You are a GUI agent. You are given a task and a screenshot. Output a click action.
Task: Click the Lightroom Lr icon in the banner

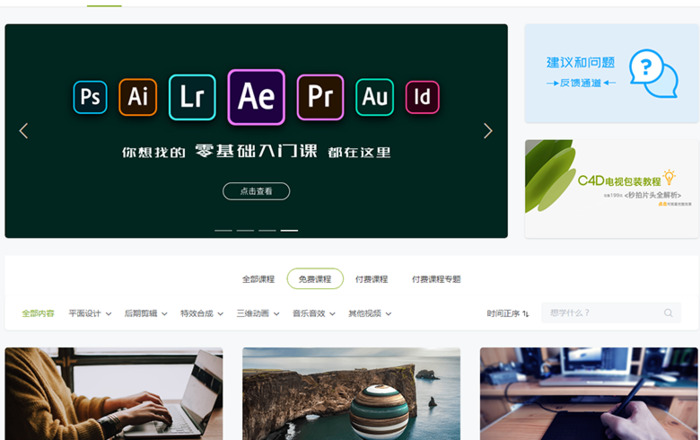point(192,97)
